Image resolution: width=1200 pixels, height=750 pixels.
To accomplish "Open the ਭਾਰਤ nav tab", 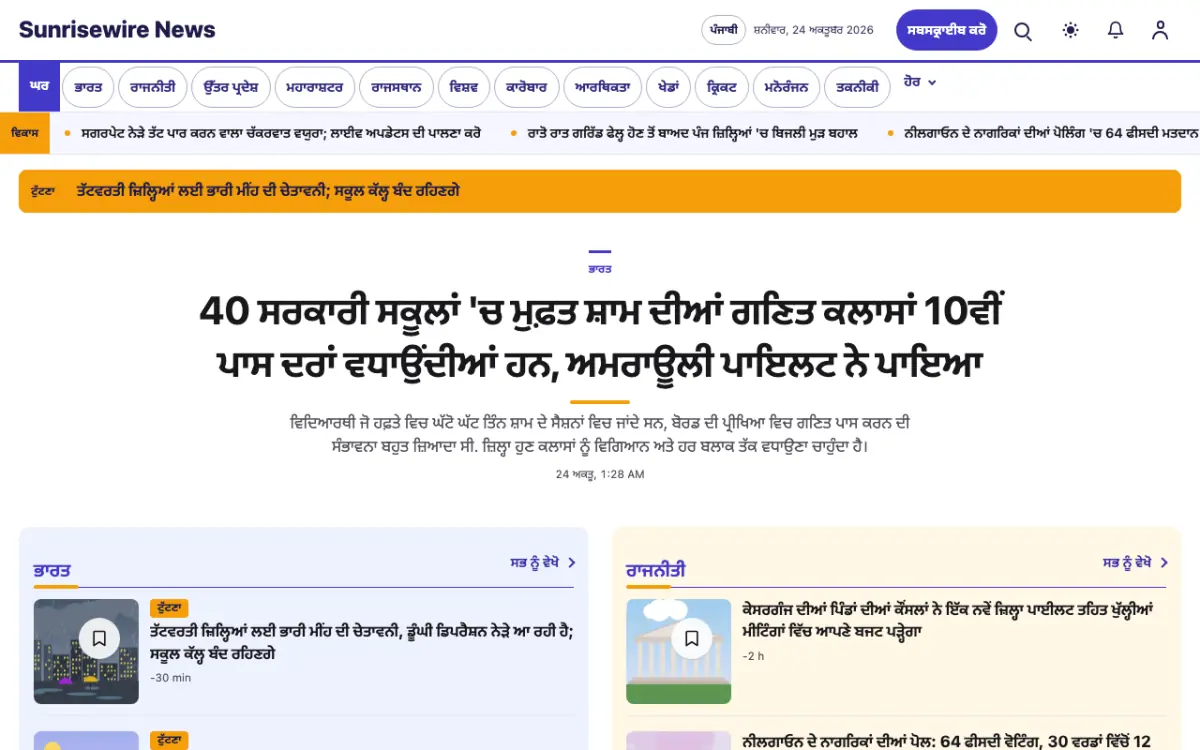I will (88, 87).
